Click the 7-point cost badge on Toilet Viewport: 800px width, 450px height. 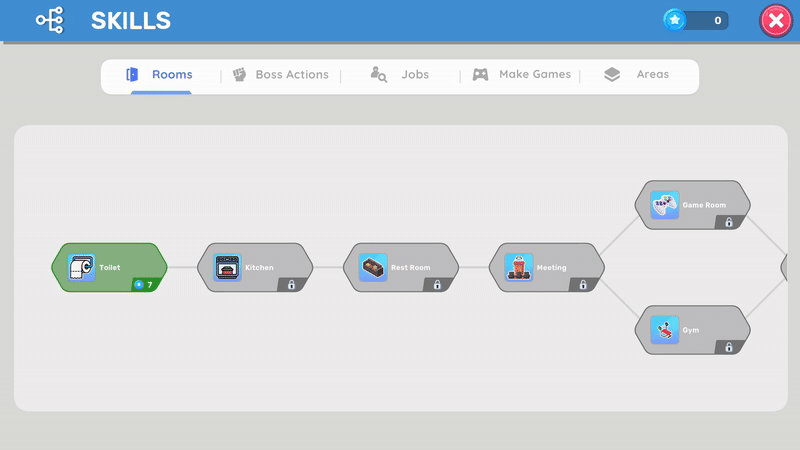pos(145,285)
